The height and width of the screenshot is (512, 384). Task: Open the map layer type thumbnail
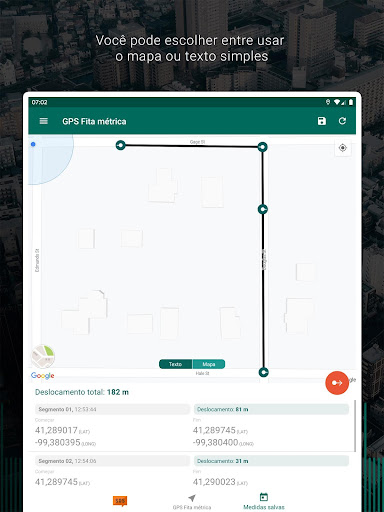43,357
